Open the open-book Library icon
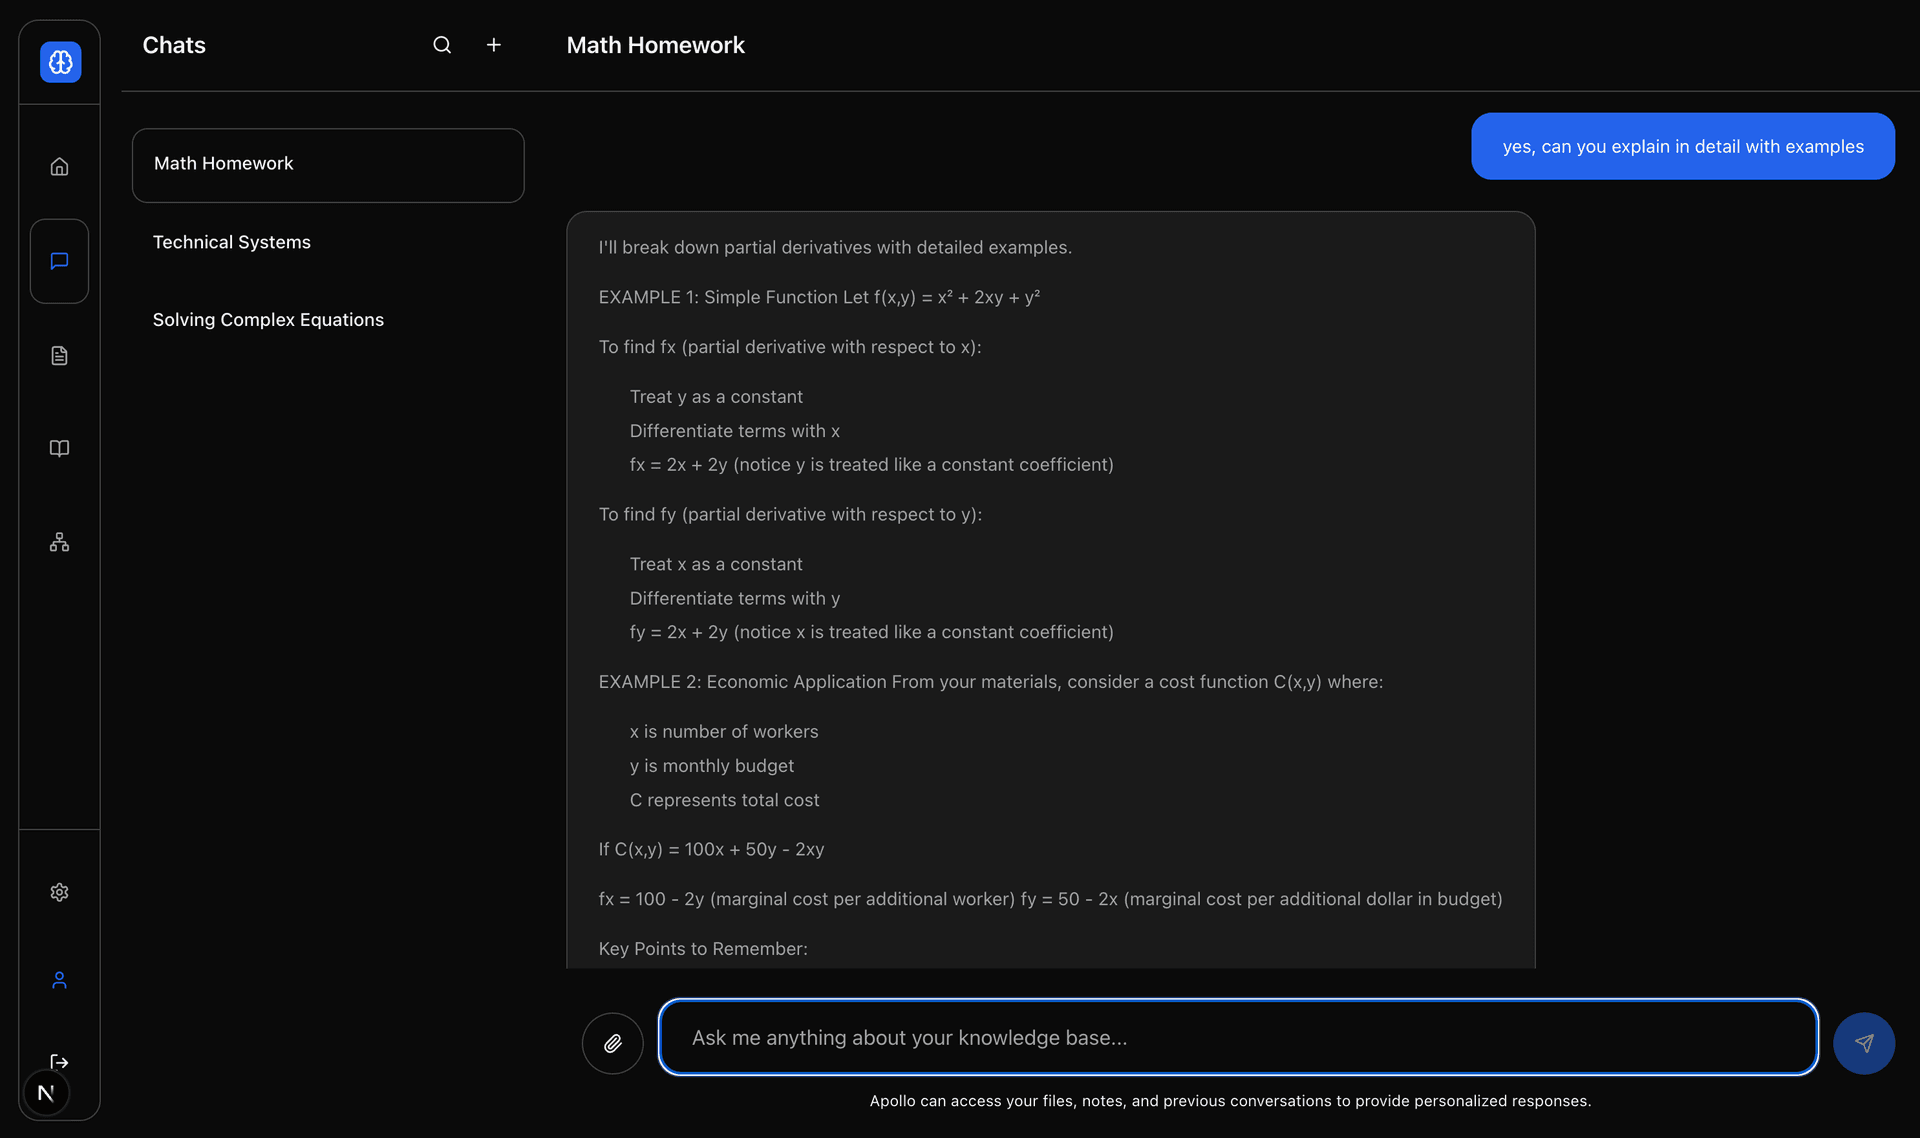Image resolution: width=1920 pixels, height=1138 pixels. [x=60, y=449]
